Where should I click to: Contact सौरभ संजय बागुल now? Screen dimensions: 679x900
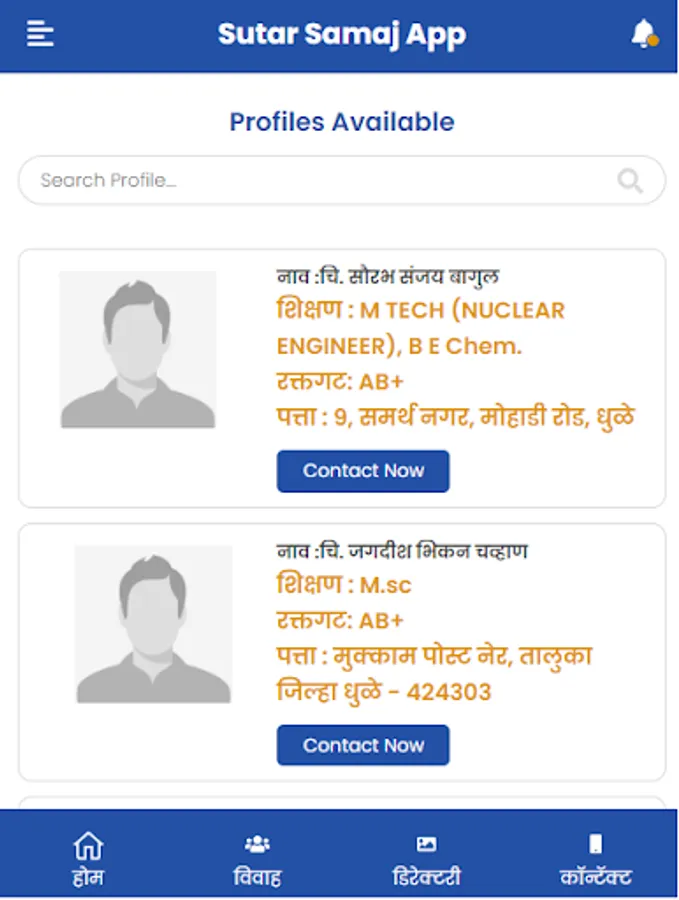click(363, 471)
